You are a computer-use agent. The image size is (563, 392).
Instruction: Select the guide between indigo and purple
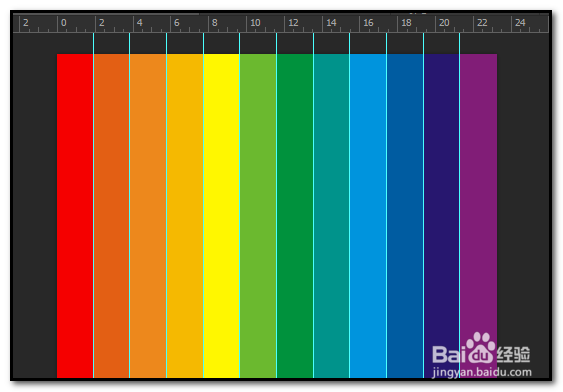(x=460, y=205)
